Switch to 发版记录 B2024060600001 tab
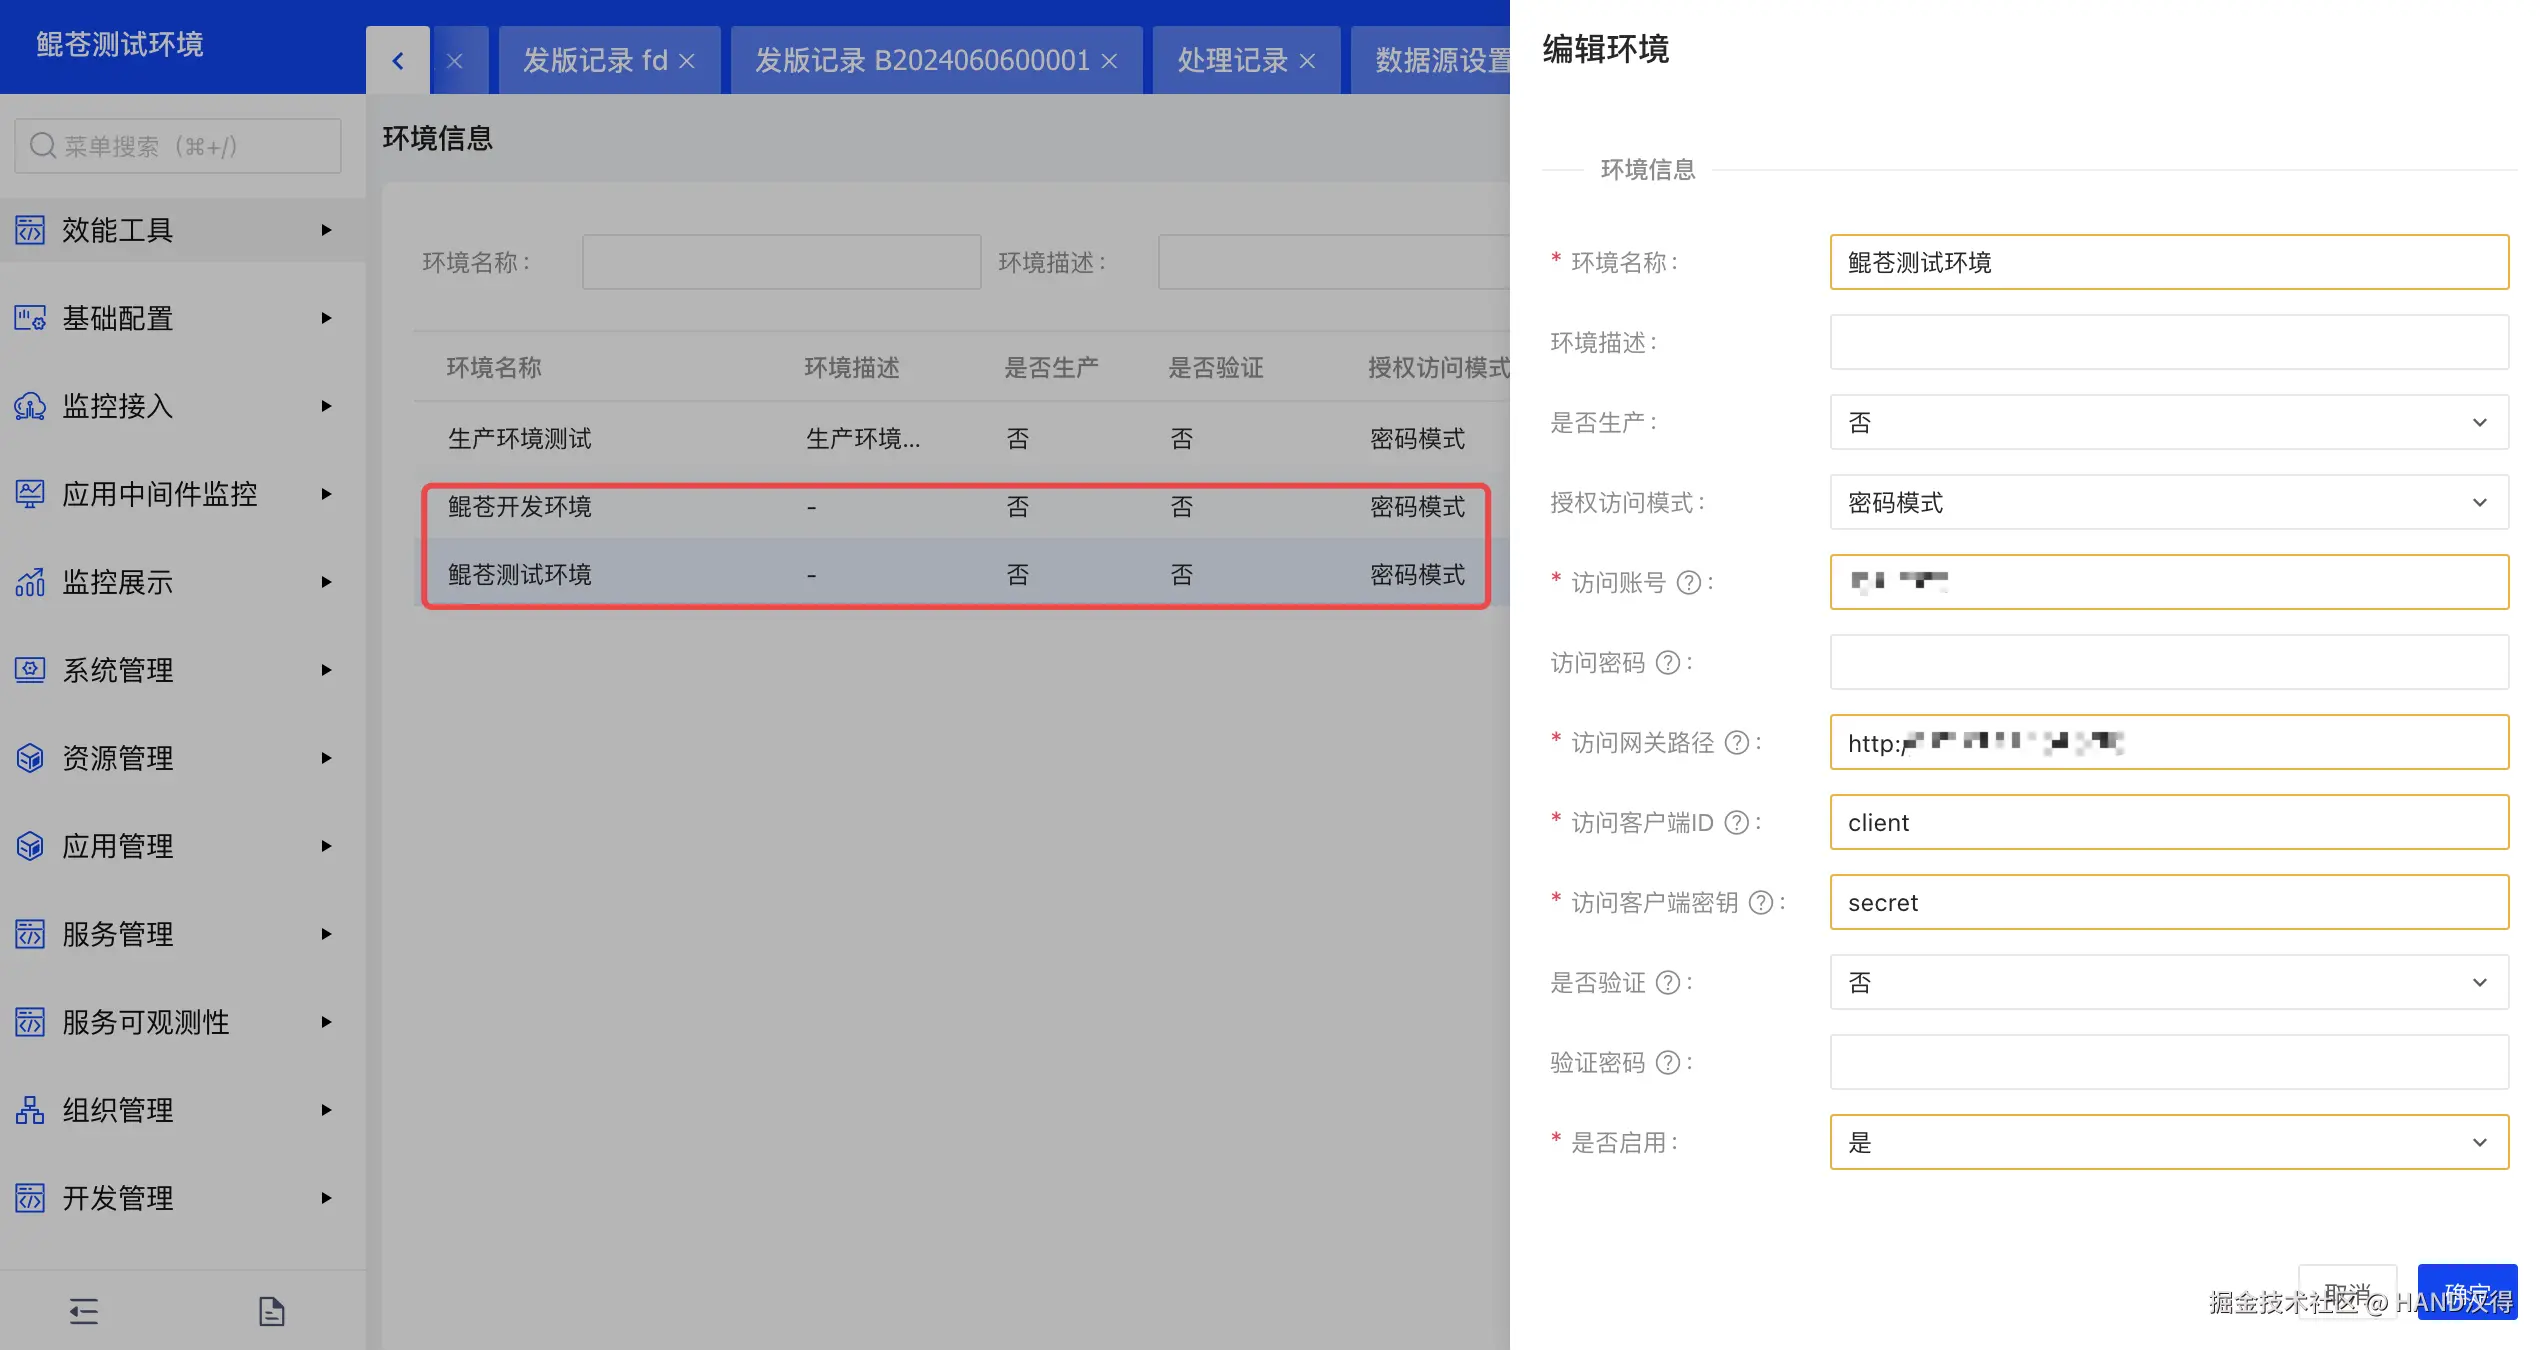Viewport: 2548px width, 1350px height. tap(921, 61)
